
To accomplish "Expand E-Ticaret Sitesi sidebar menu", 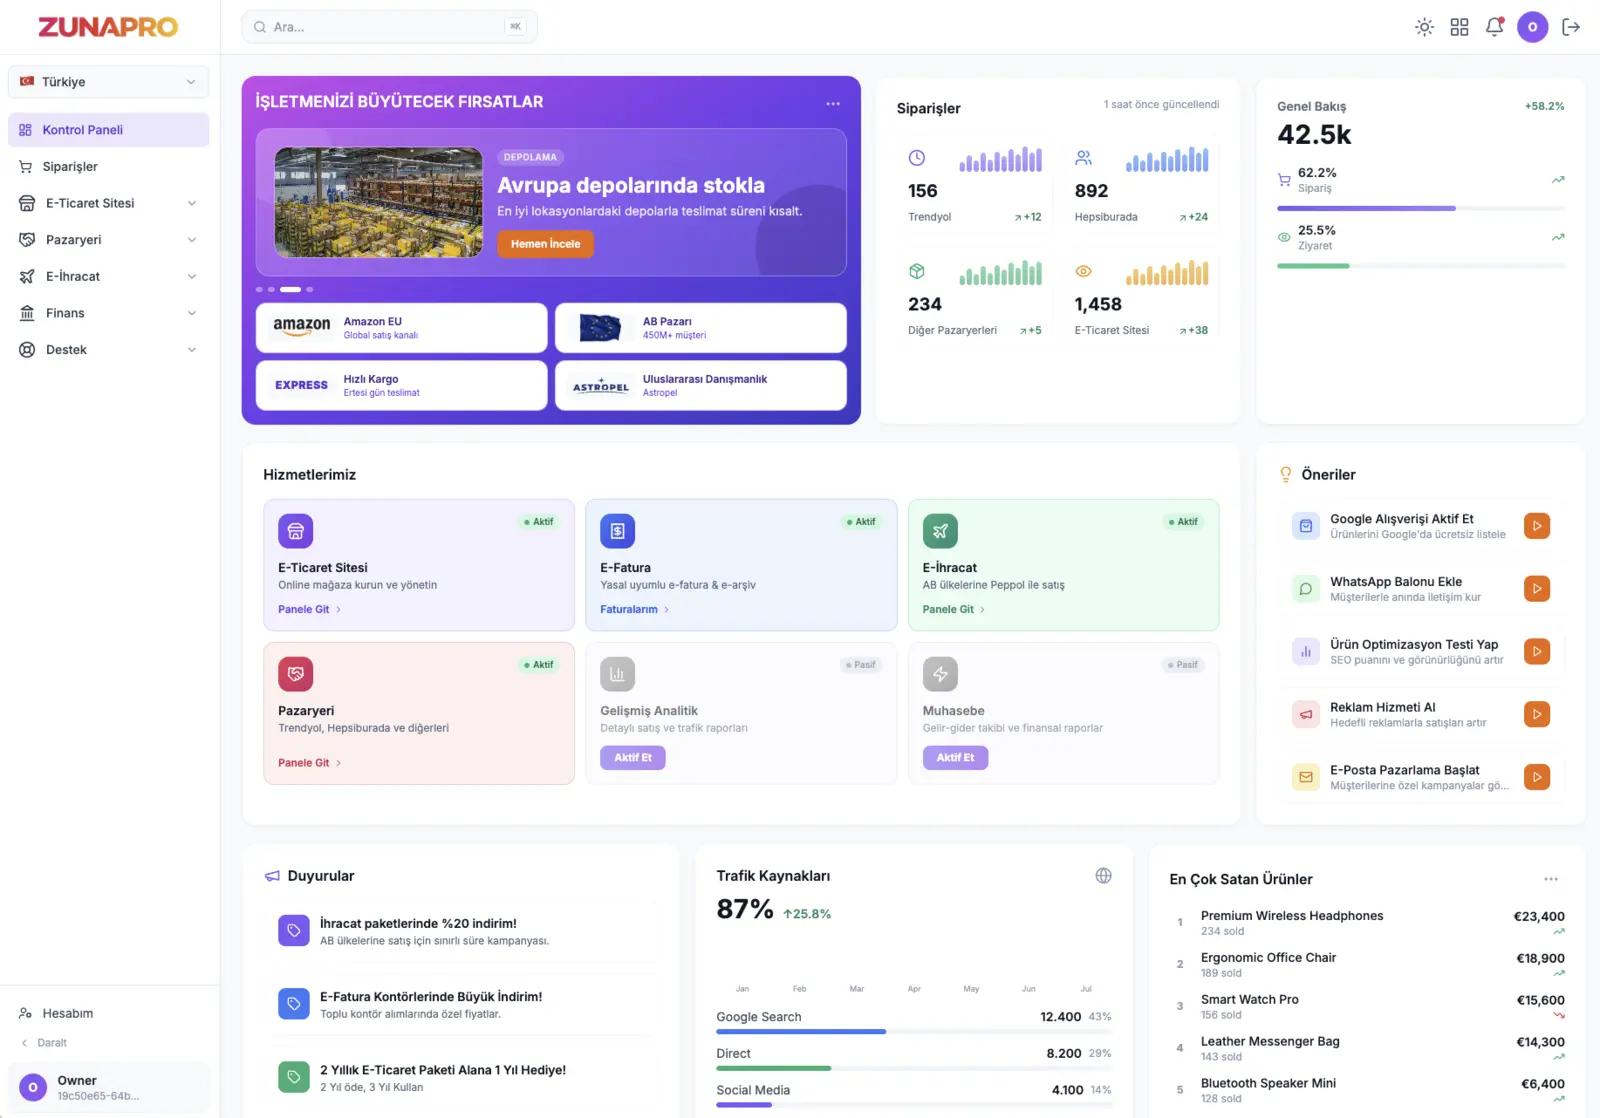I will point(108,203).
